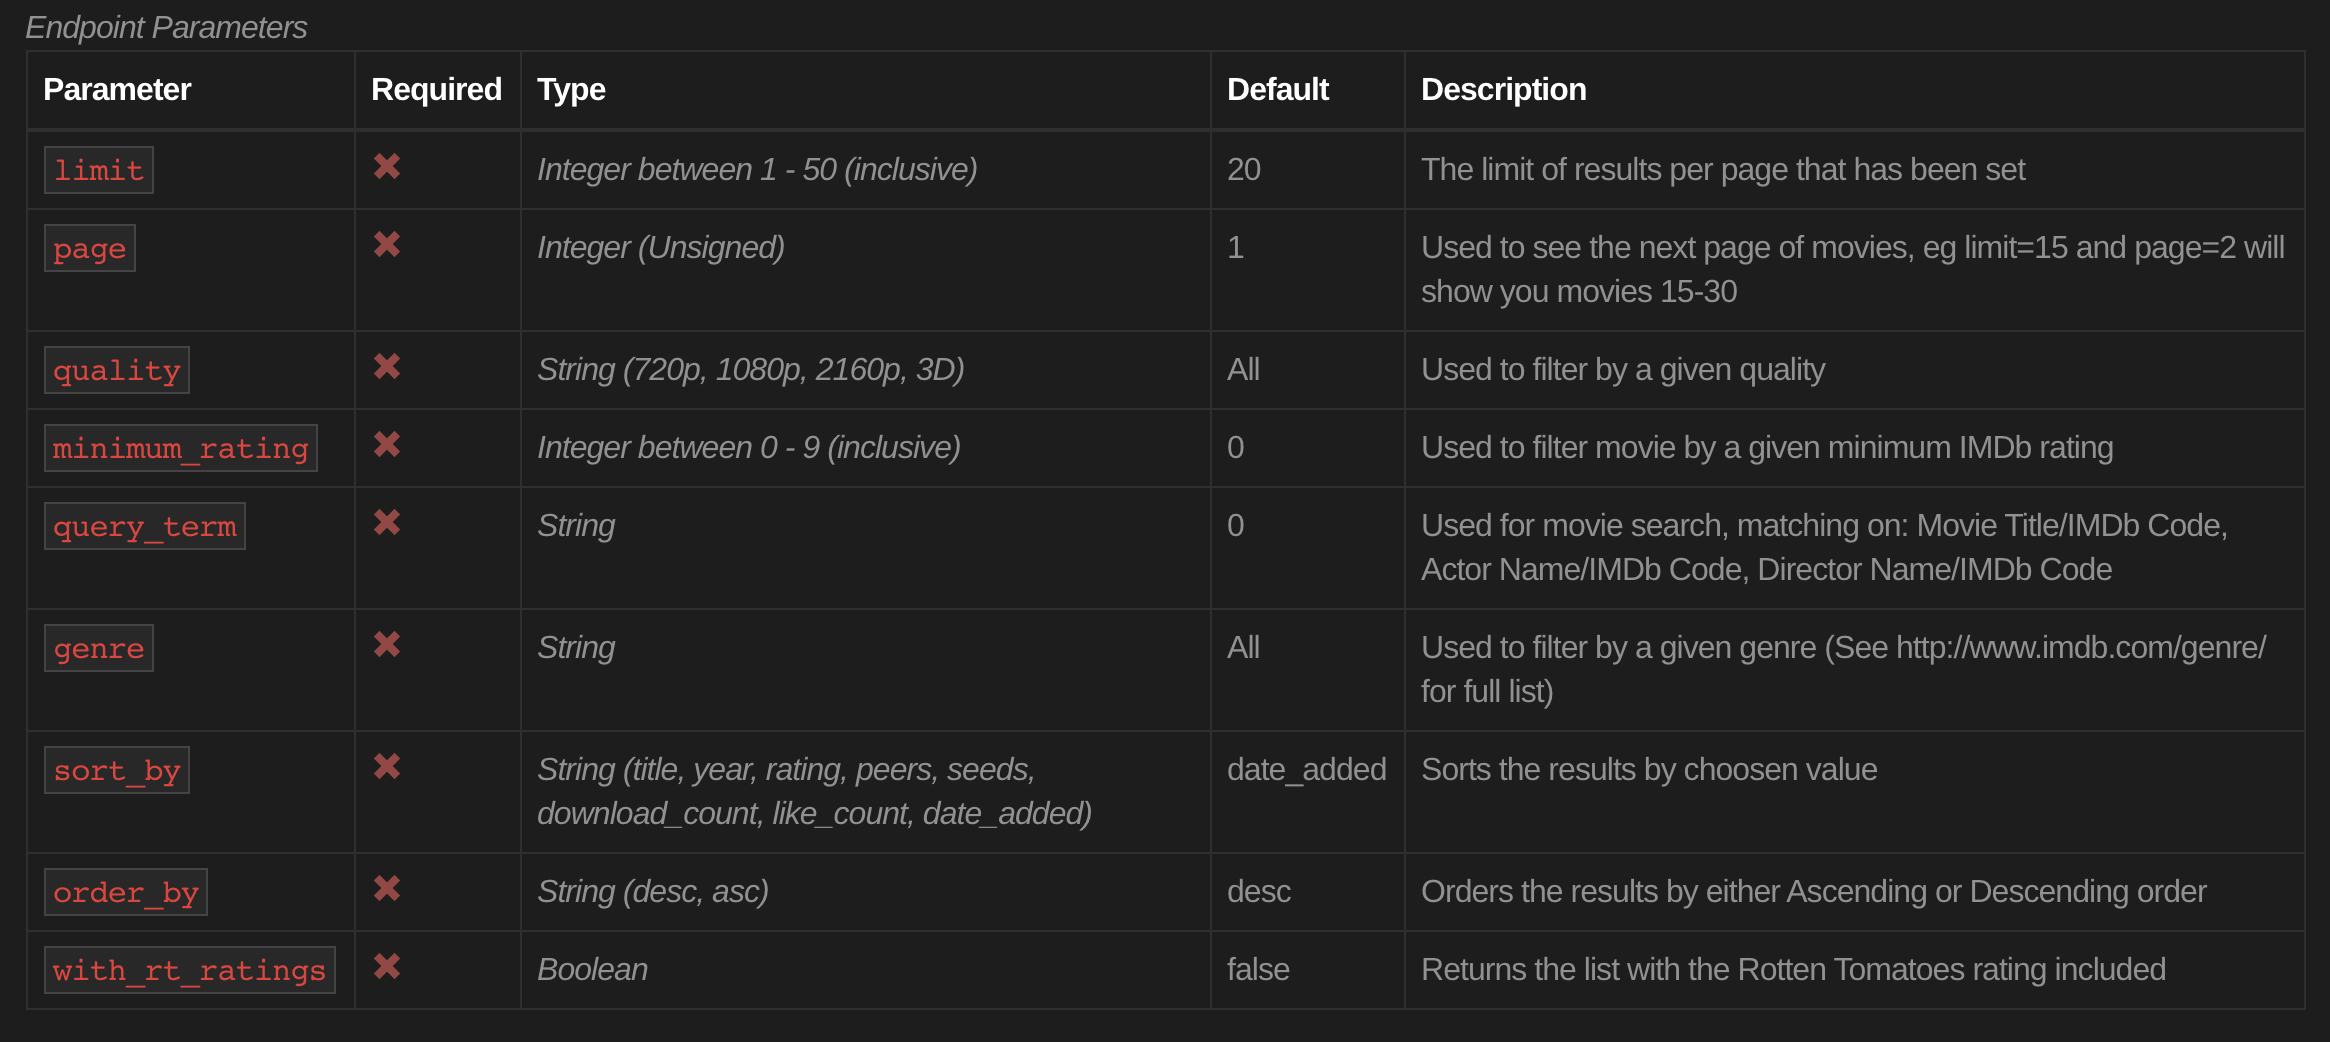Click the red X beside the quality parameter
Viewport: 2330px width, 1042px height.
point(387,366)
